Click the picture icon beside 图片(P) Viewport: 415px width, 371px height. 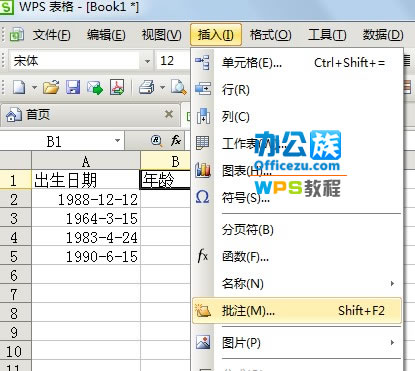point(203,342)
